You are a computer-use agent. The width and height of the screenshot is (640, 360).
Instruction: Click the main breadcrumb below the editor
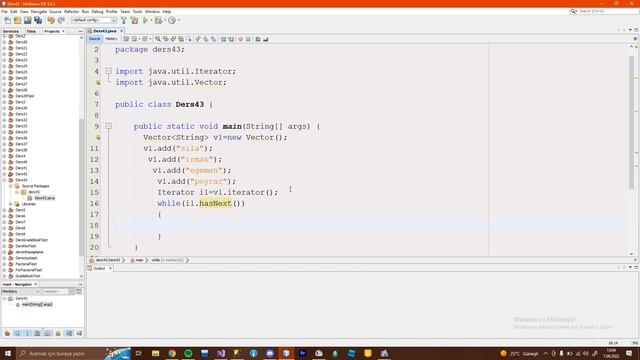(x=138, y=260)
